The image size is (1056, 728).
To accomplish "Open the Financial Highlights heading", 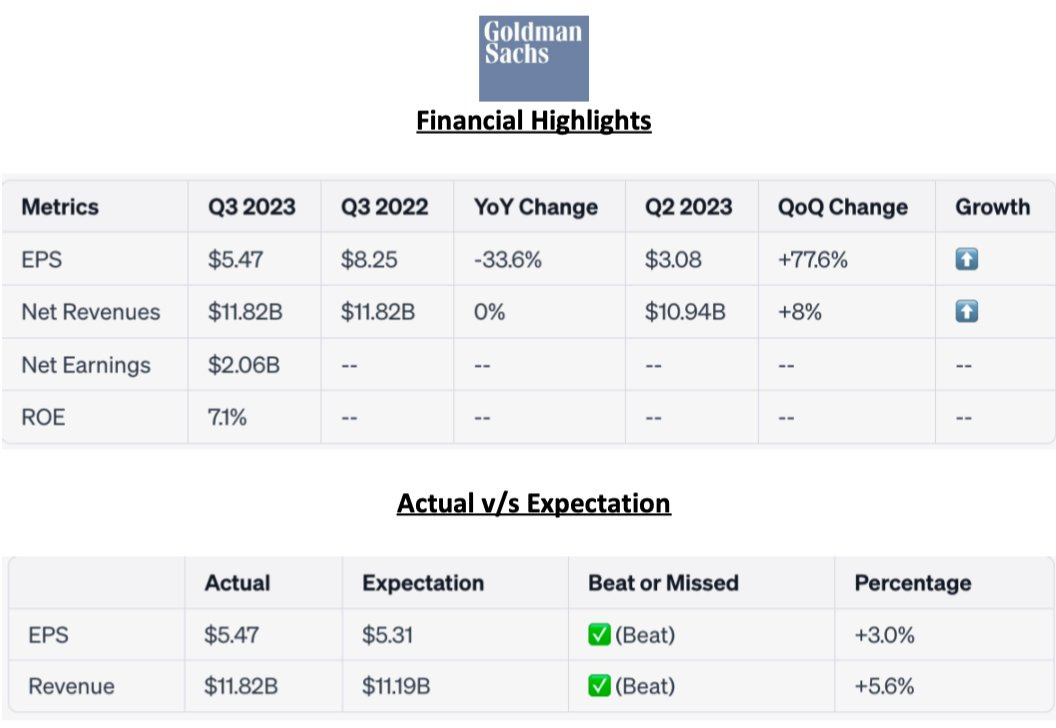I will (x=533, y=121).
